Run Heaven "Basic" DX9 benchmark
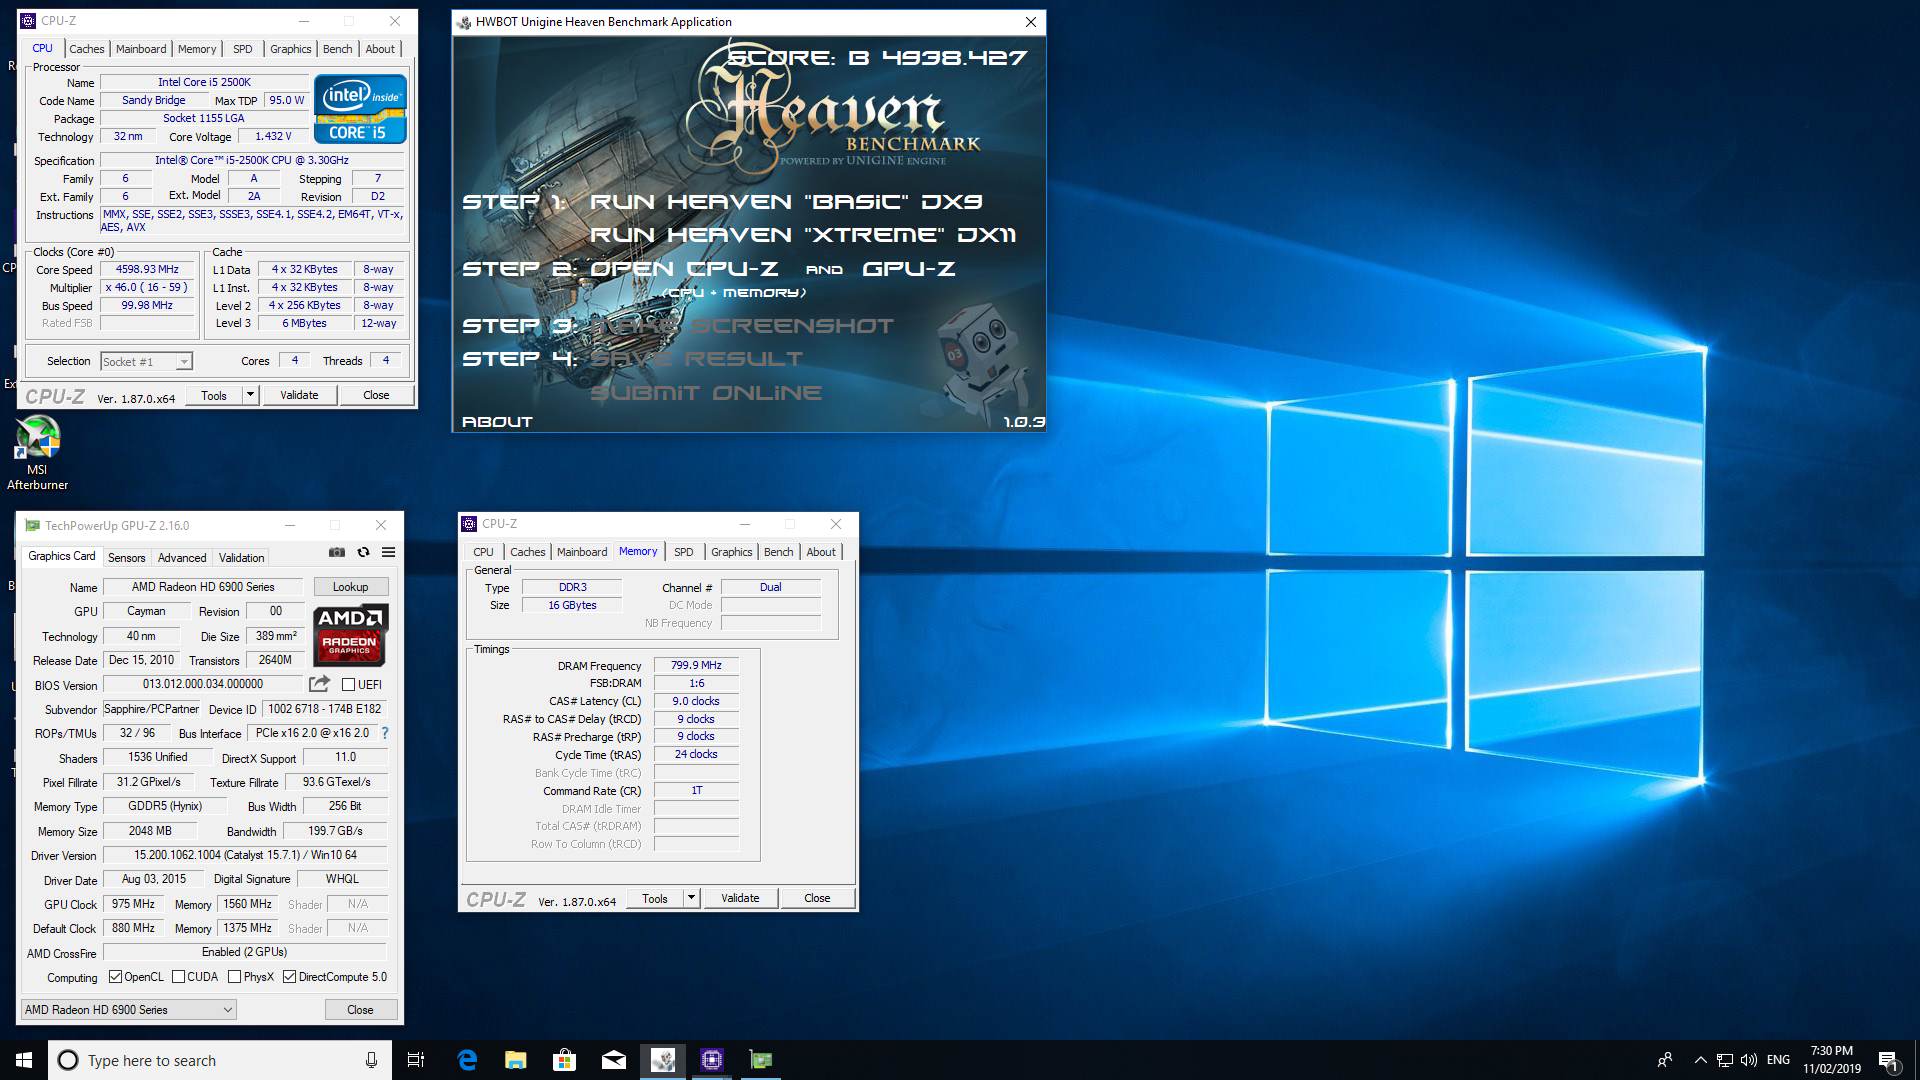 click(x=786, y=202)
